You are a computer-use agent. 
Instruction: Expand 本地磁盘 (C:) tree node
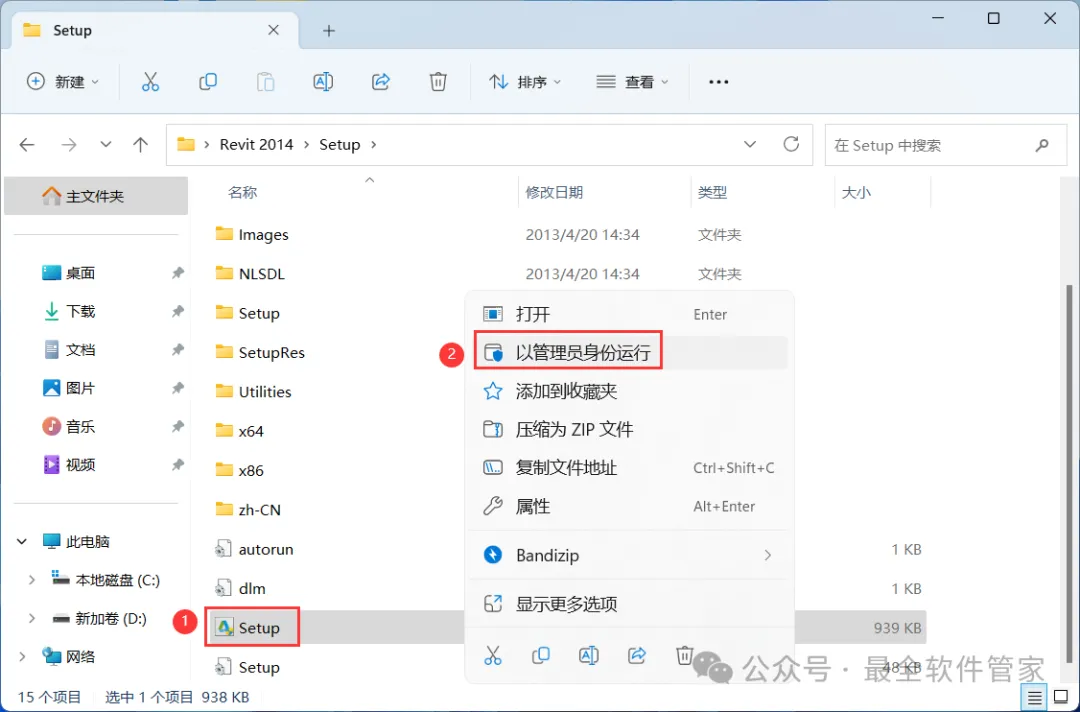(x=31, y=580)
